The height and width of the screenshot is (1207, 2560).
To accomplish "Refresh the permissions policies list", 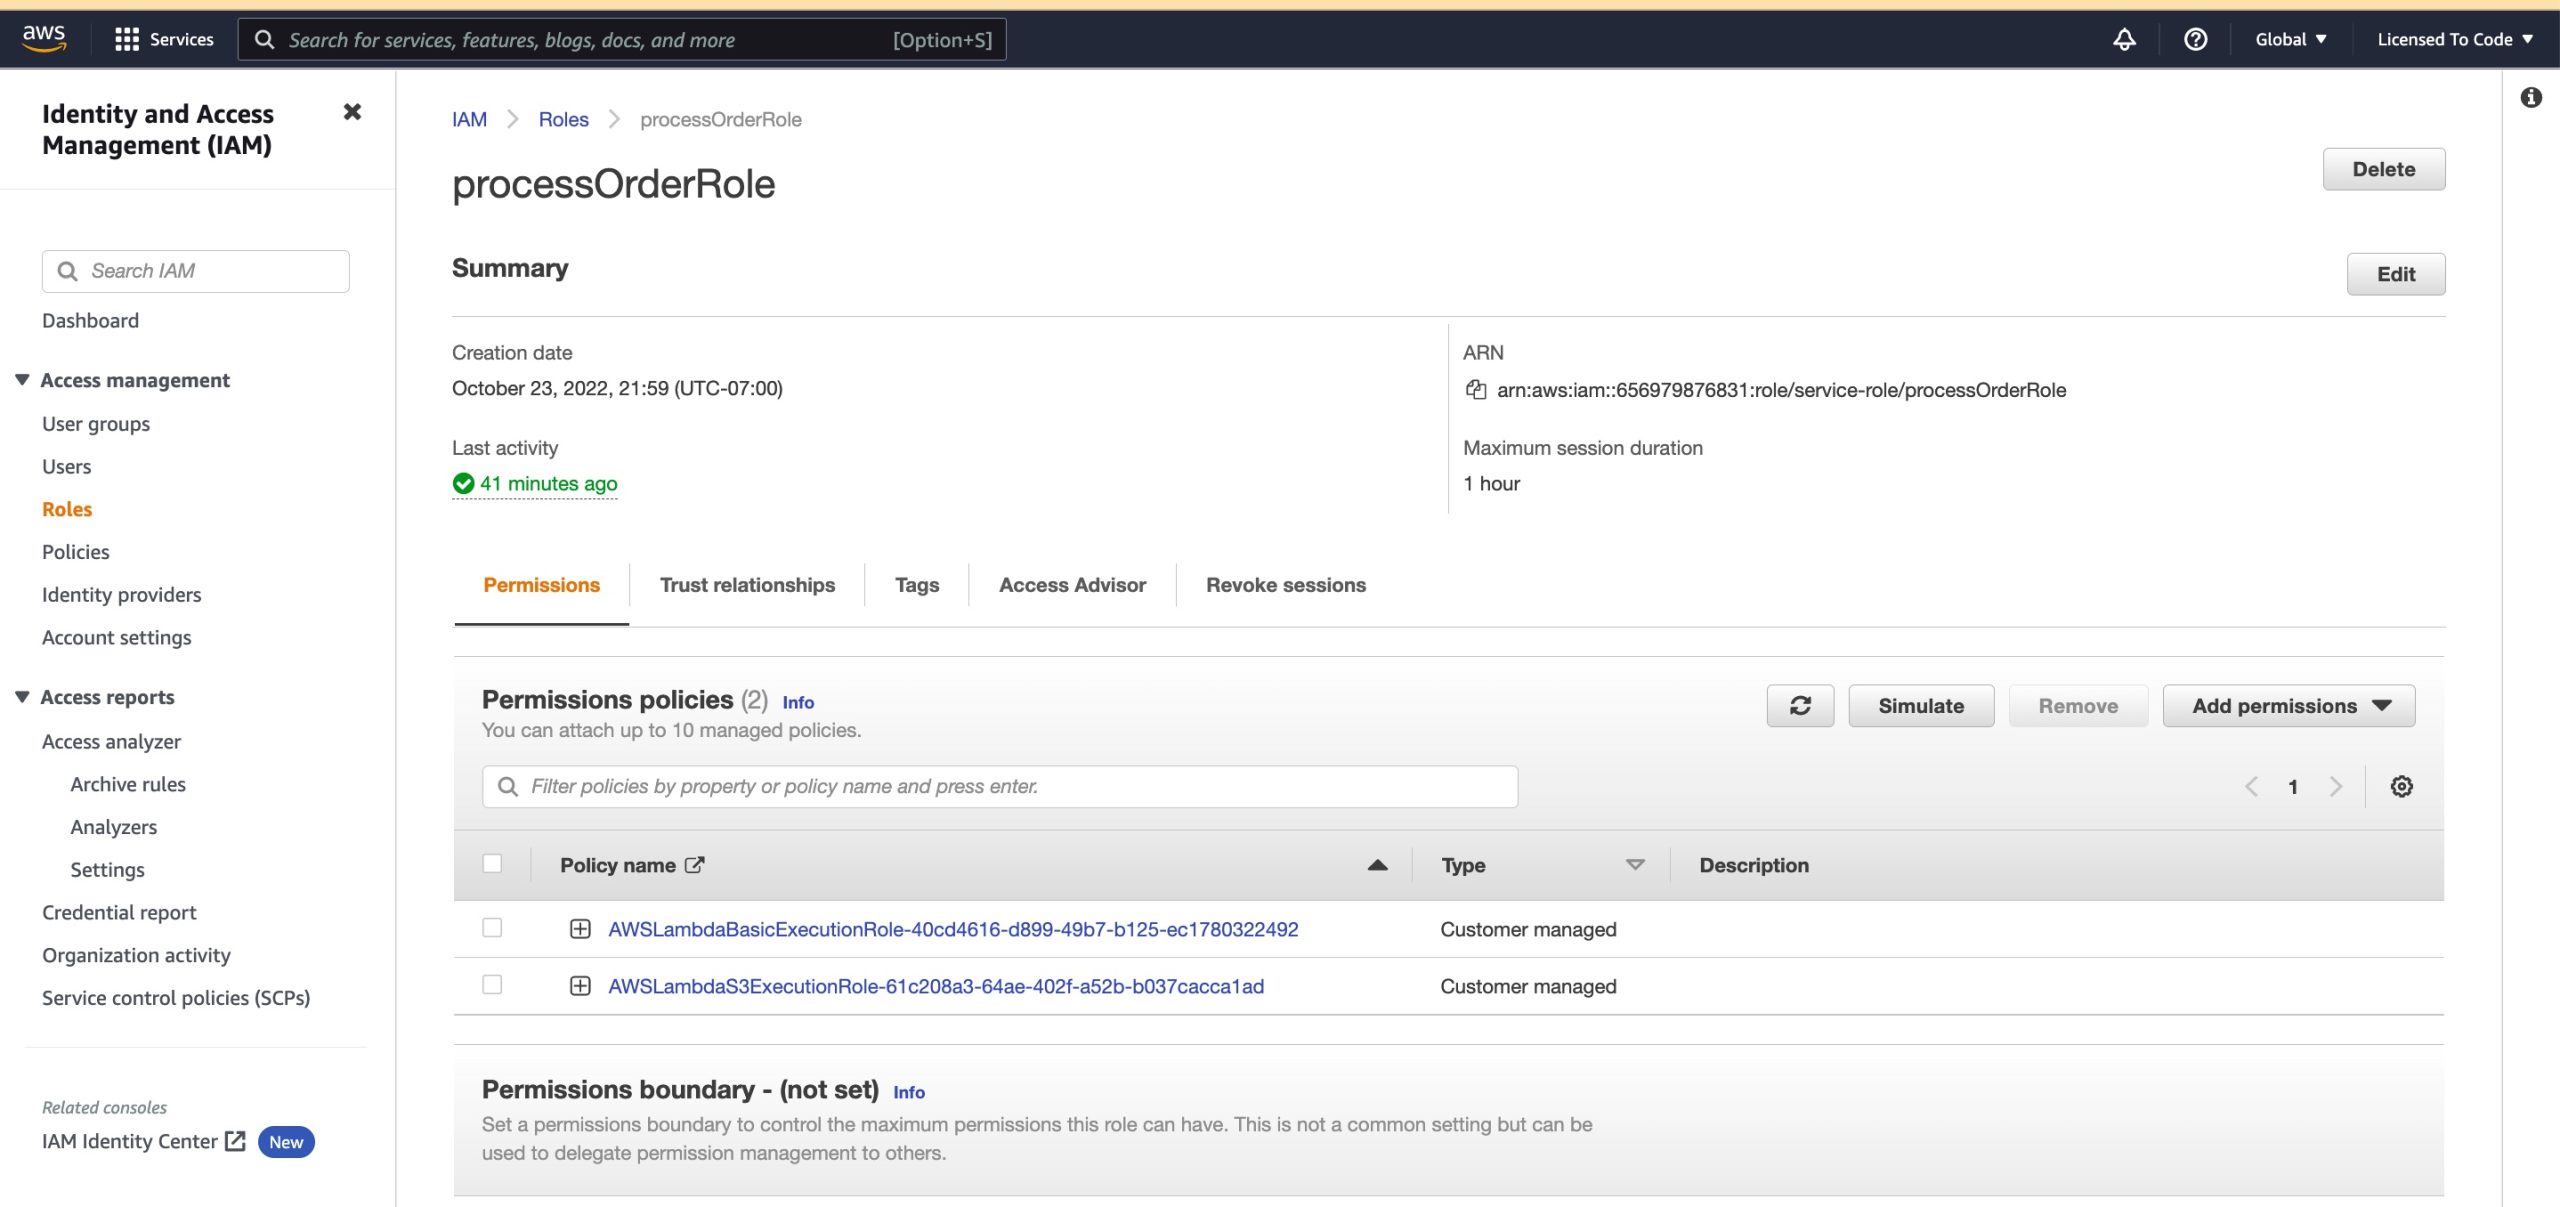I will tap(1800, 706).
